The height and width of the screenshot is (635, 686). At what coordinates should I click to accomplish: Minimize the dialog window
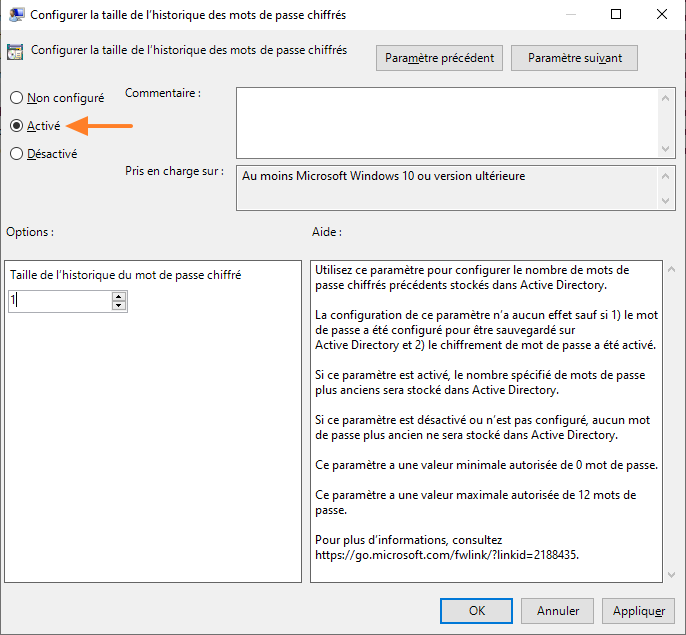(570, 14)
